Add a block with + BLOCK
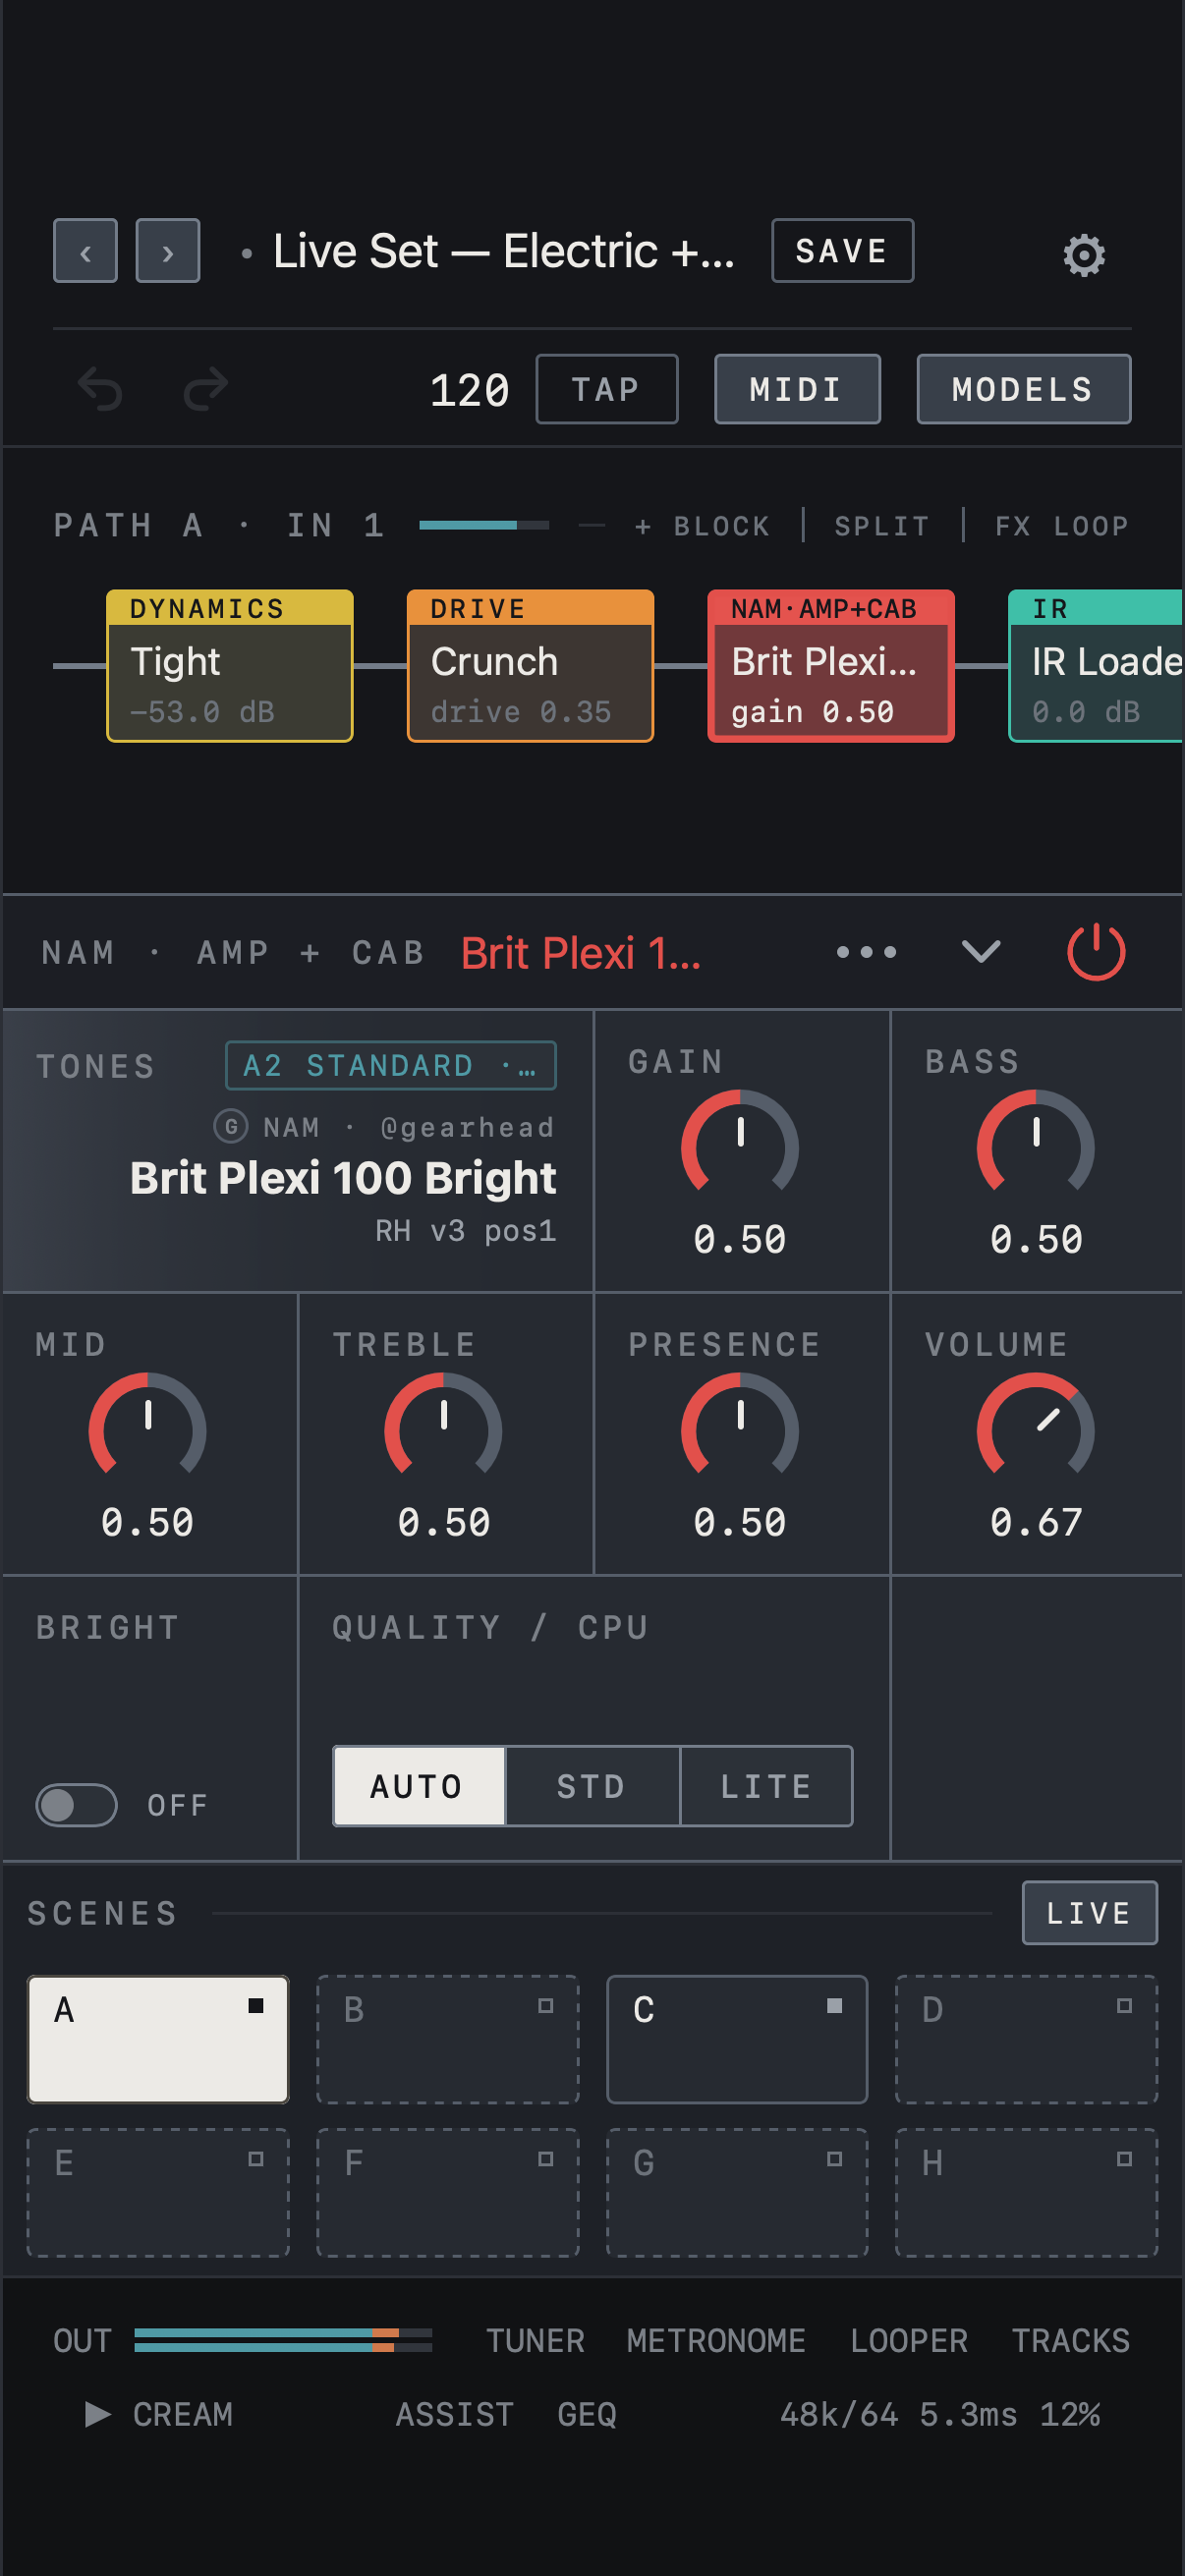The height and width of the screenshot is (2576, 1185). (x=702, y=526)
